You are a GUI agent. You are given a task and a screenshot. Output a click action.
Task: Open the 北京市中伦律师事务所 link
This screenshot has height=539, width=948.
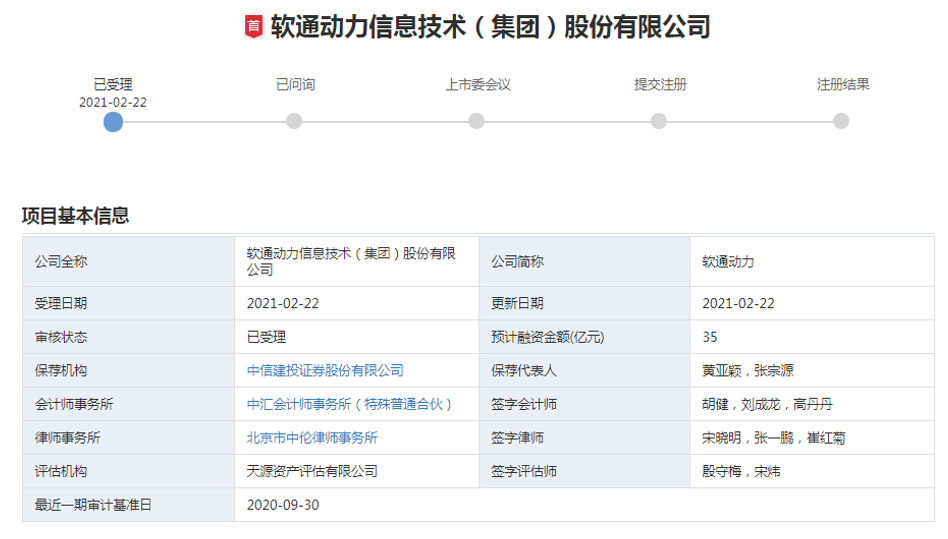[312, 437]
